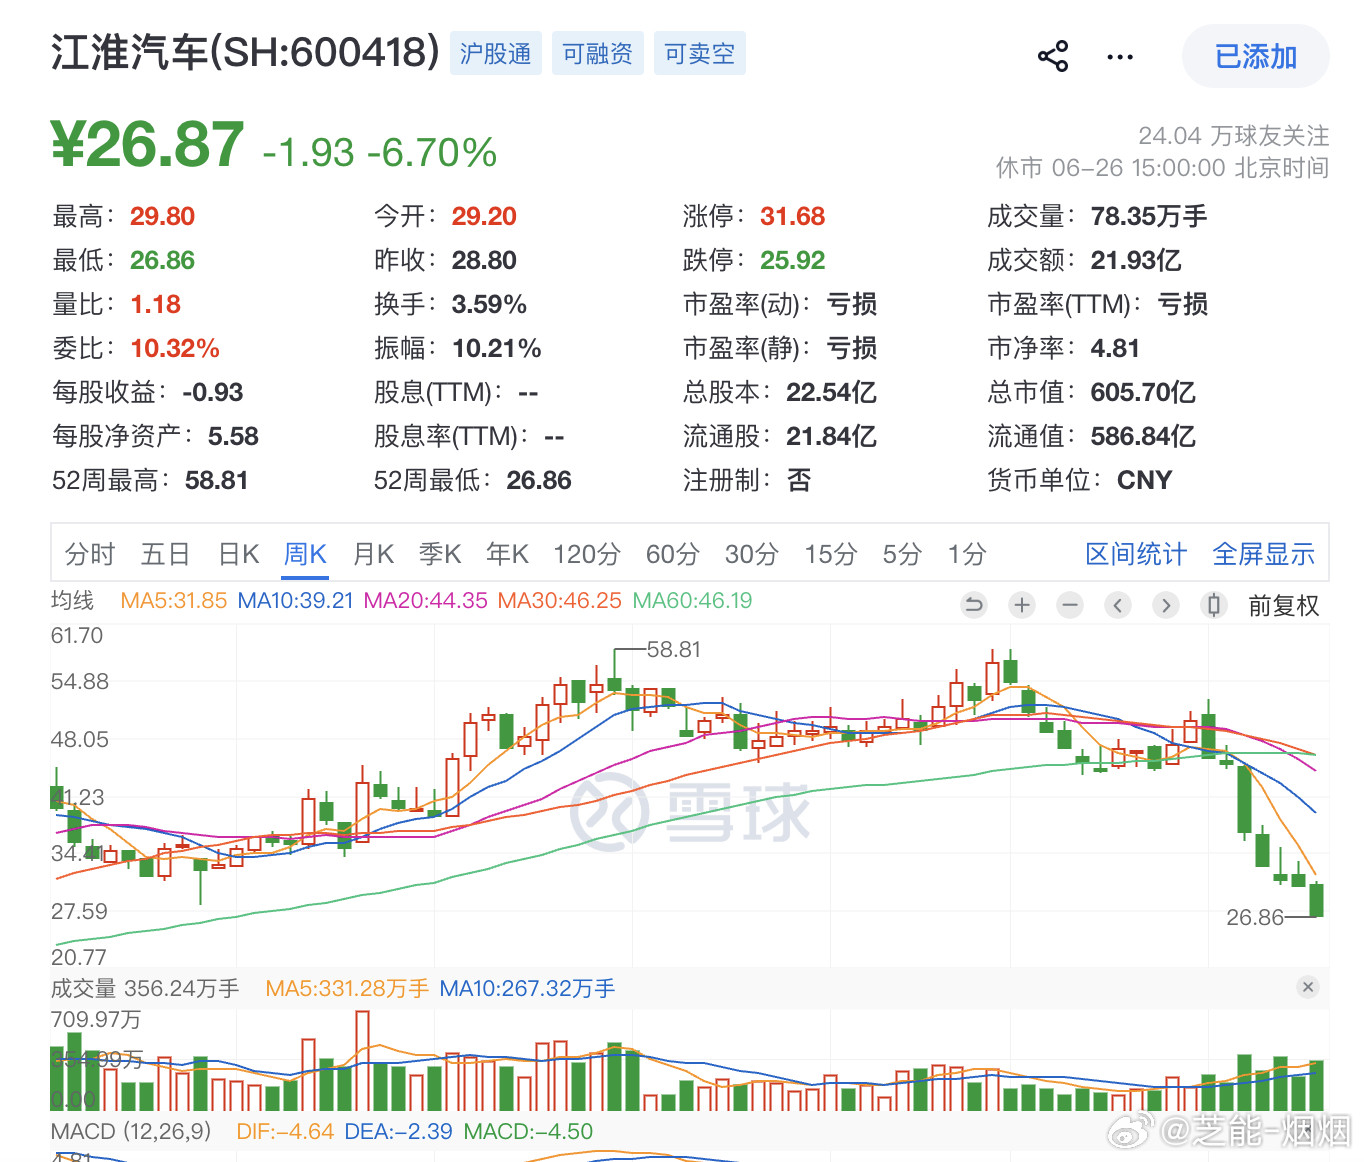Open the 季K chart tab
The height and width of the screenshot is (1162, 1364).
pyautogui.click(x=440, y=554)
